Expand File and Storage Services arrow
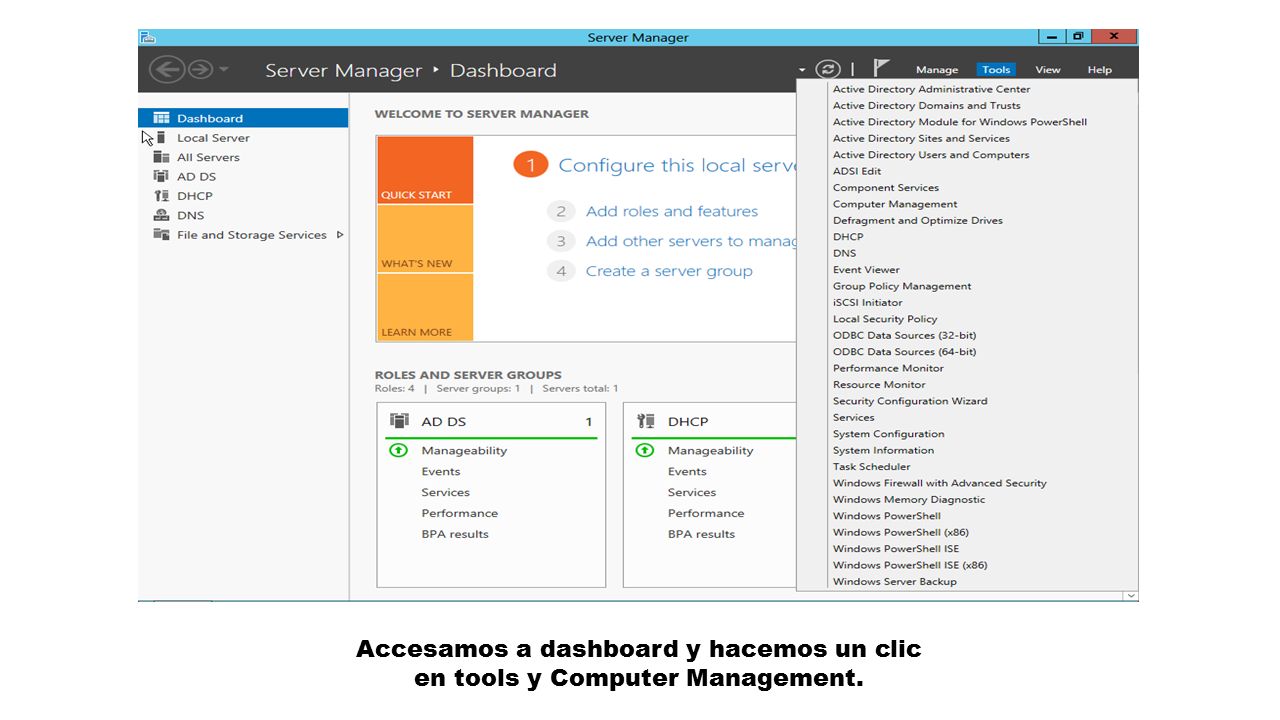Viewport: 1280px width, 720px height. [340, 235]
